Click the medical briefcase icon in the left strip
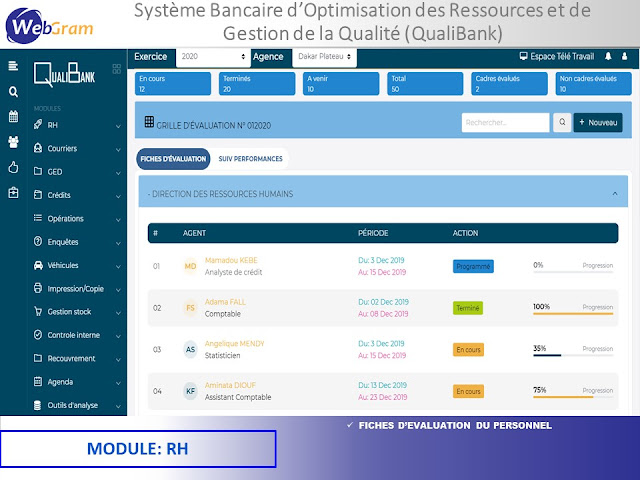This screenshot has width=640, height=480. coord(13,193)
